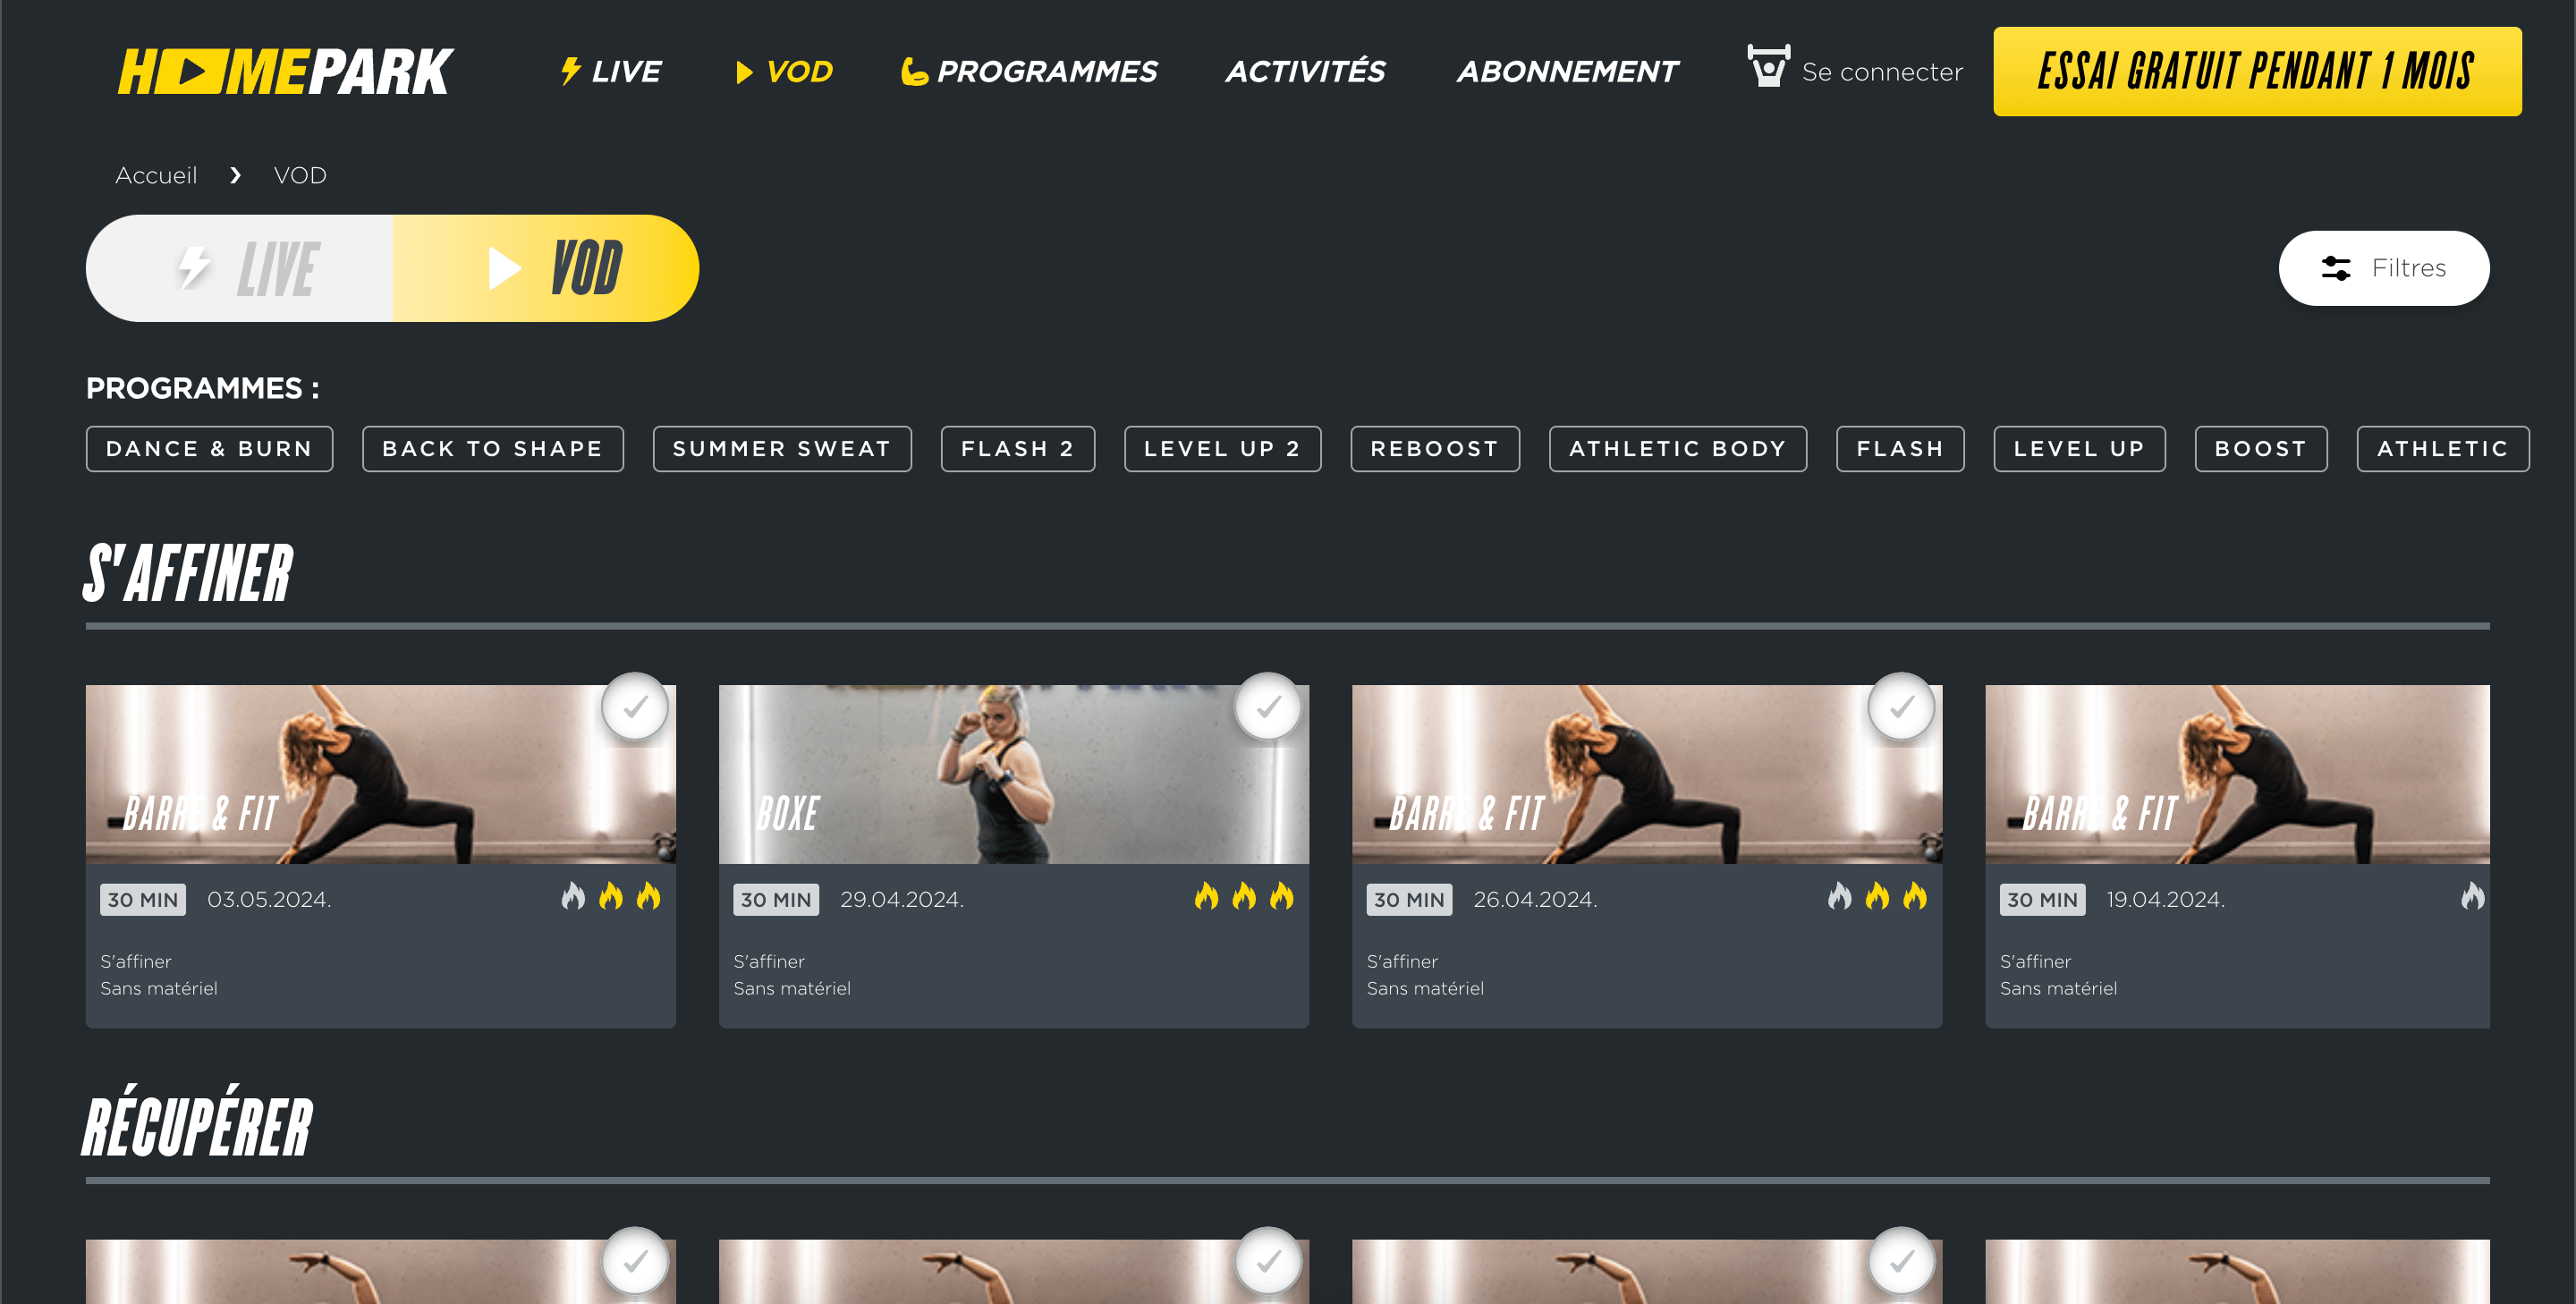Screen dimensions: 2576x1304
Task: Toggle the checkmark on the Boxe card
Action: tap(1268, 707)
